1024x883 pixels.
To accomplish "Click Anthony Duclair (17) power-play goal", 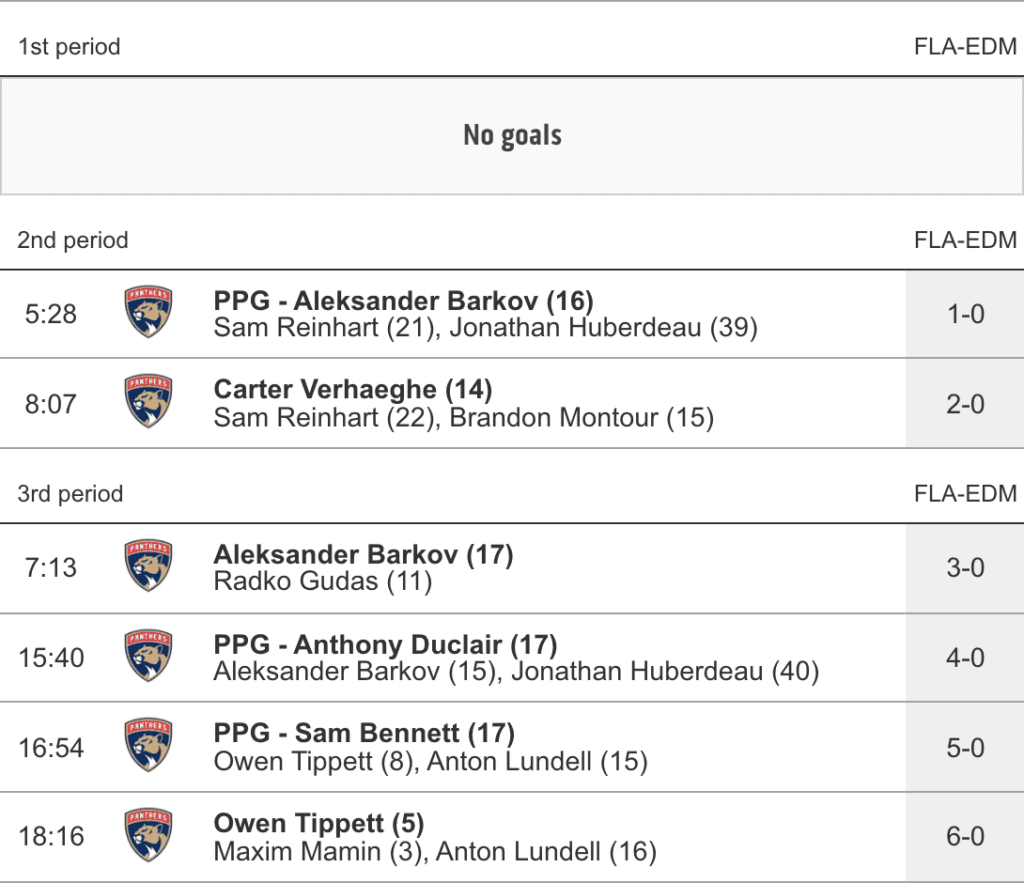I will point(385,645).
